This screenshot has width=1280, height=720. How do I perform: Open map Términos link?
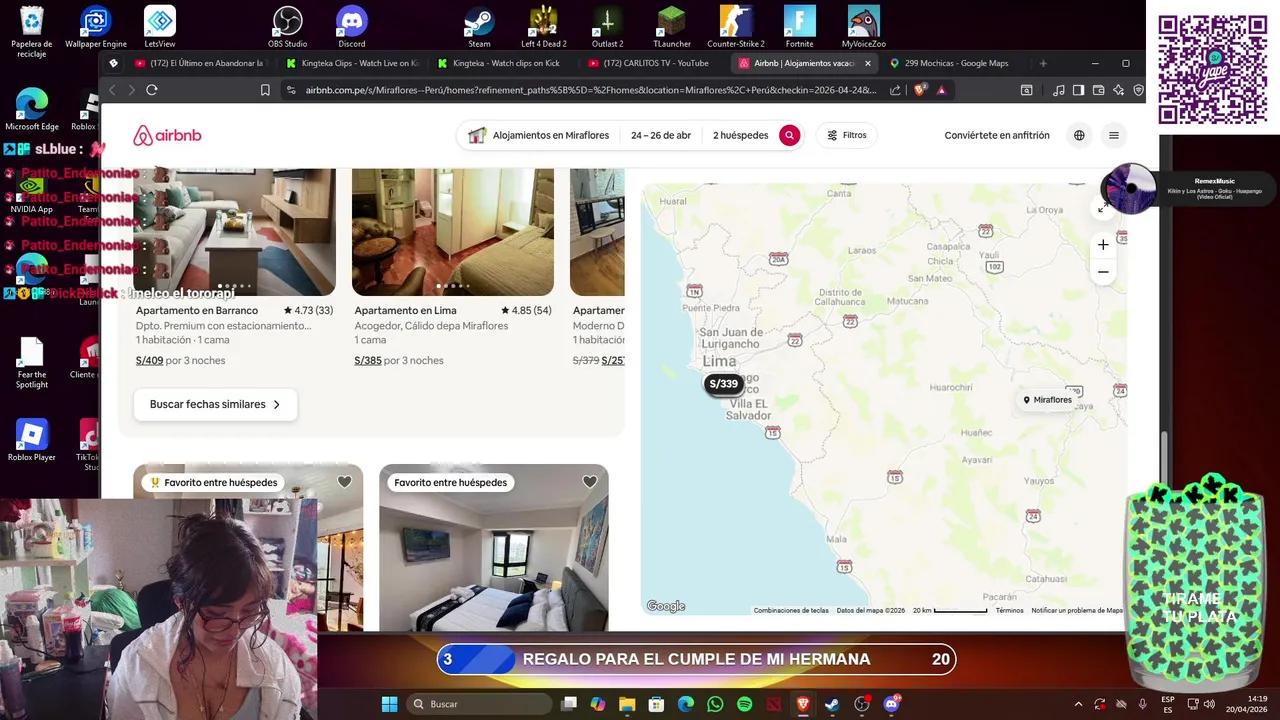pos(1009,610)
